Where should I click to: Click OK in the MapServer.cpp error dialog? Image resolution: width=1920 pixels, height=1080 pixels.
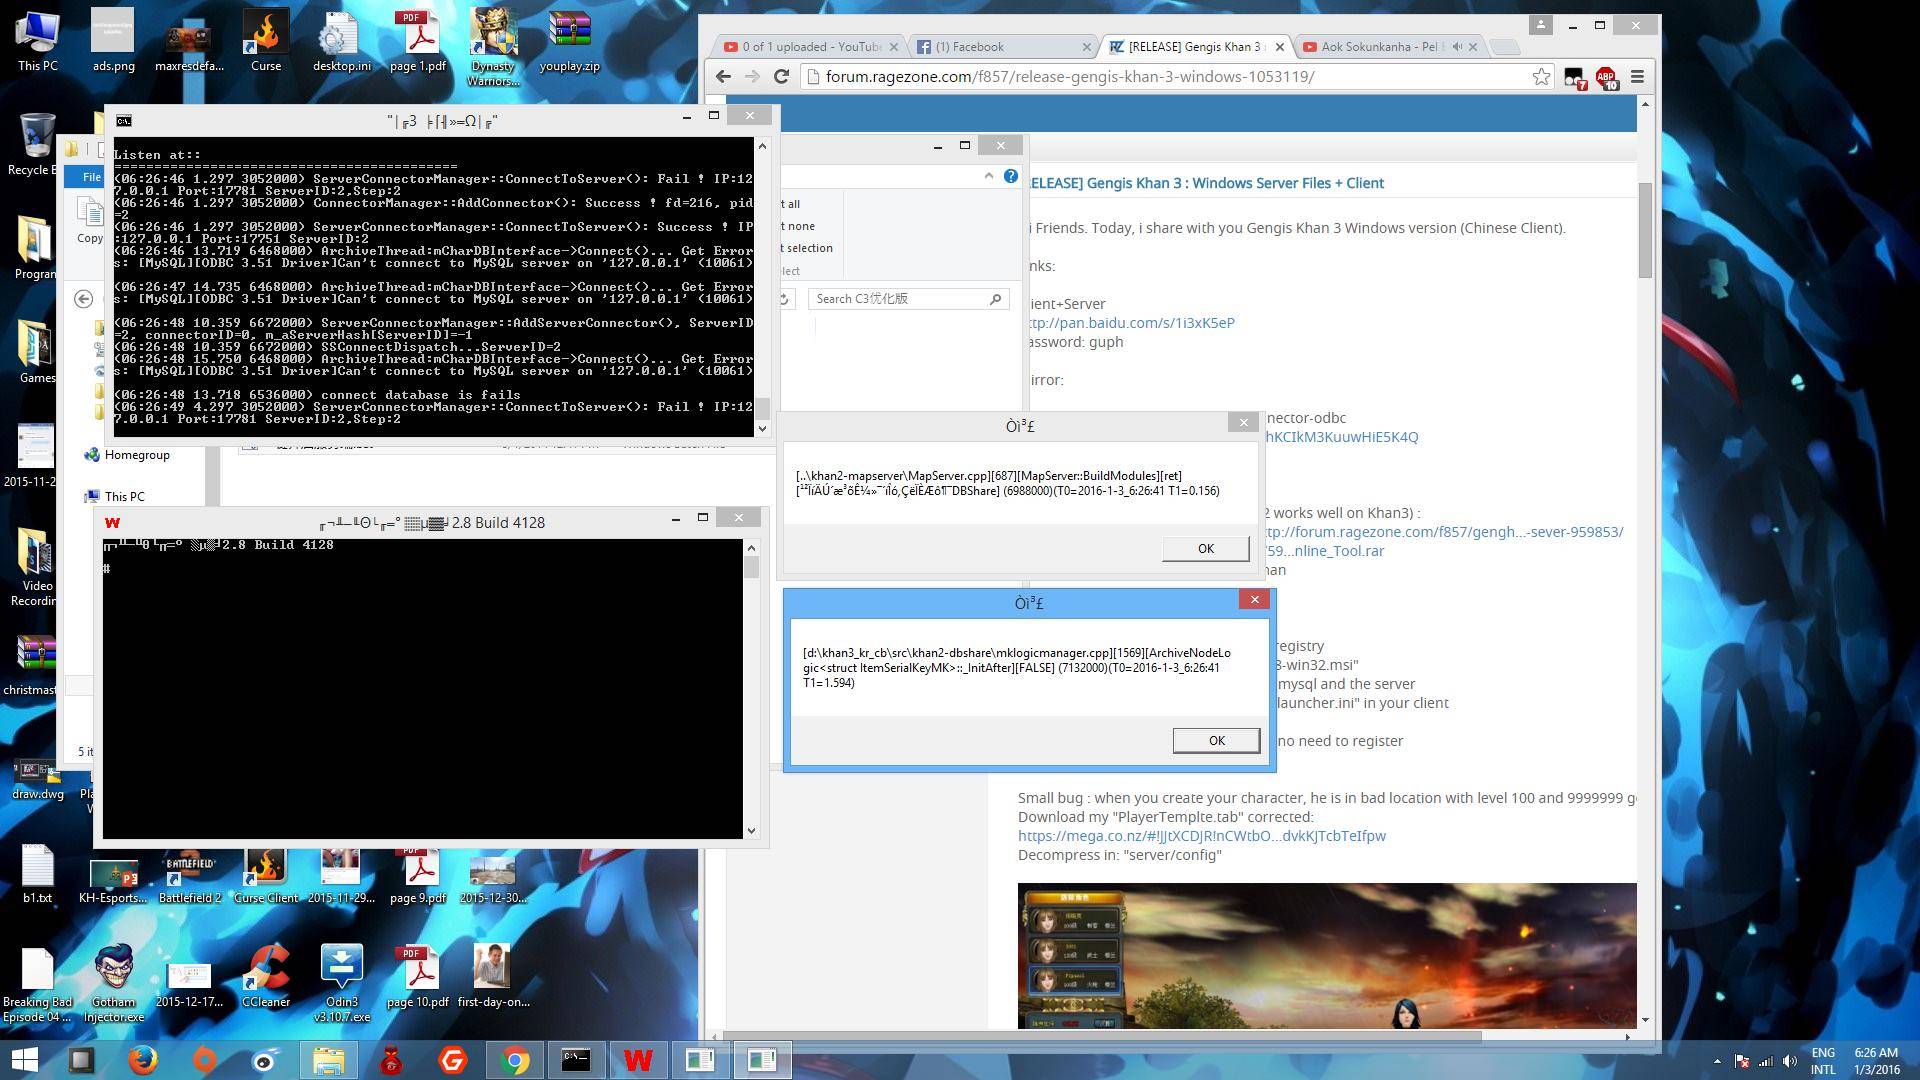click(x=1205, y=548)
